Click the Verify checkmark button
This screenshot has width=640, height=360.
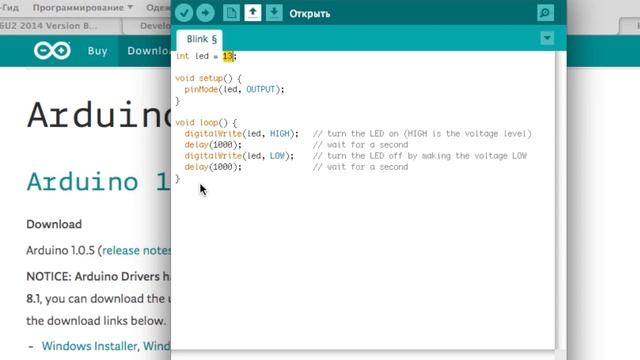[184, 13]
